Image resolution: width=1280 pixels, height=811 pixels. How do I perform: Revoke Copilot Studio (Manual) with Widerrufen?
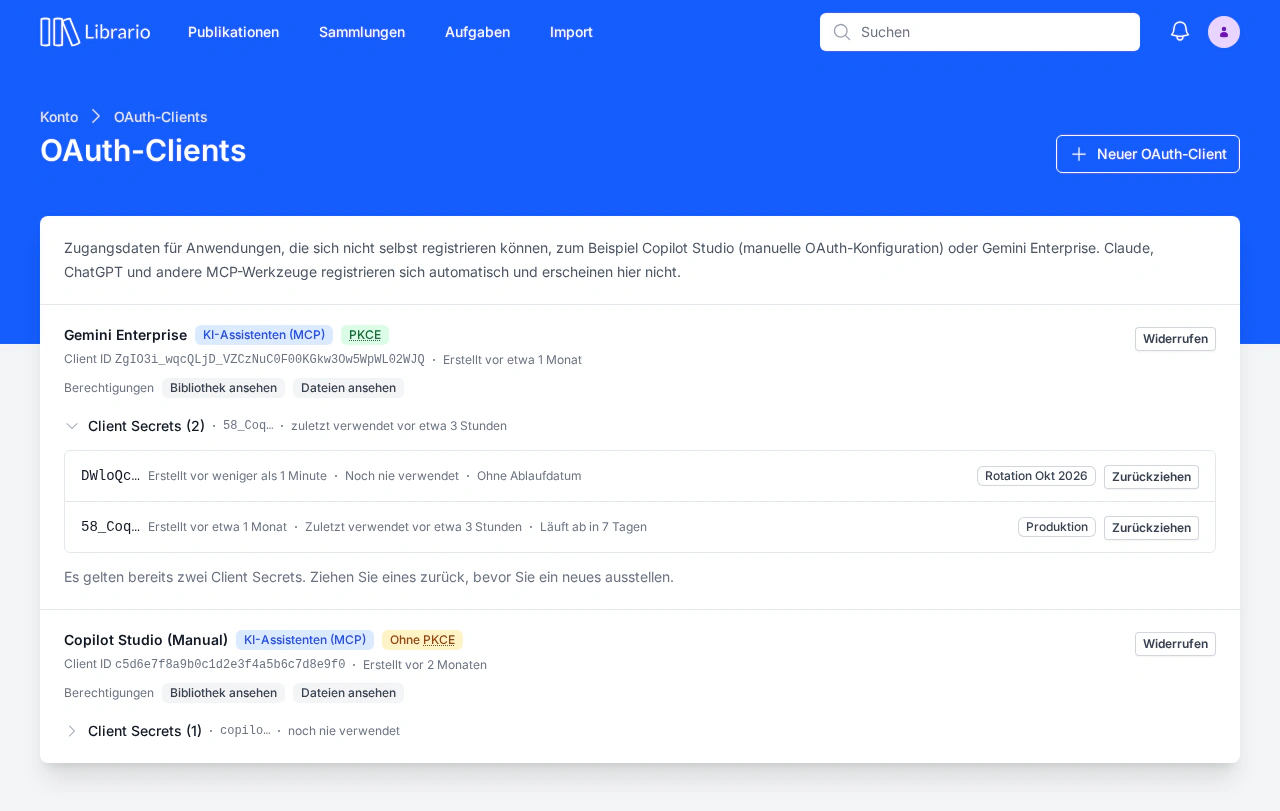tap(1175, 644)
